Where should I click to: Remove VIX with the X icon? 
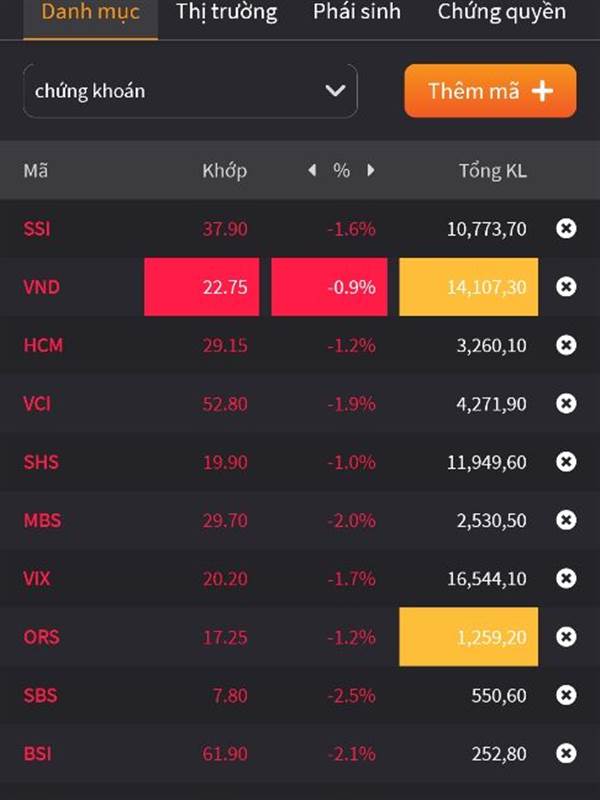[566, 579]
